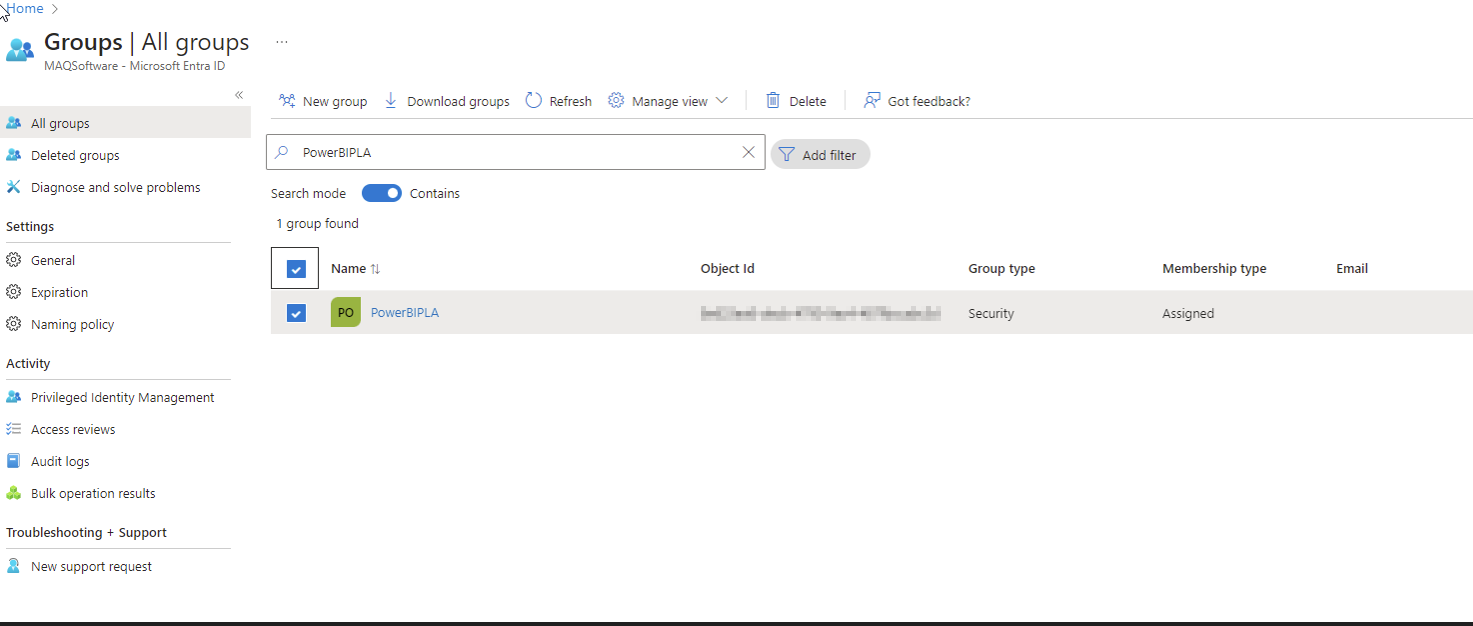
Task: Click the Download groups arrow icon
Action: pos(391,101)
